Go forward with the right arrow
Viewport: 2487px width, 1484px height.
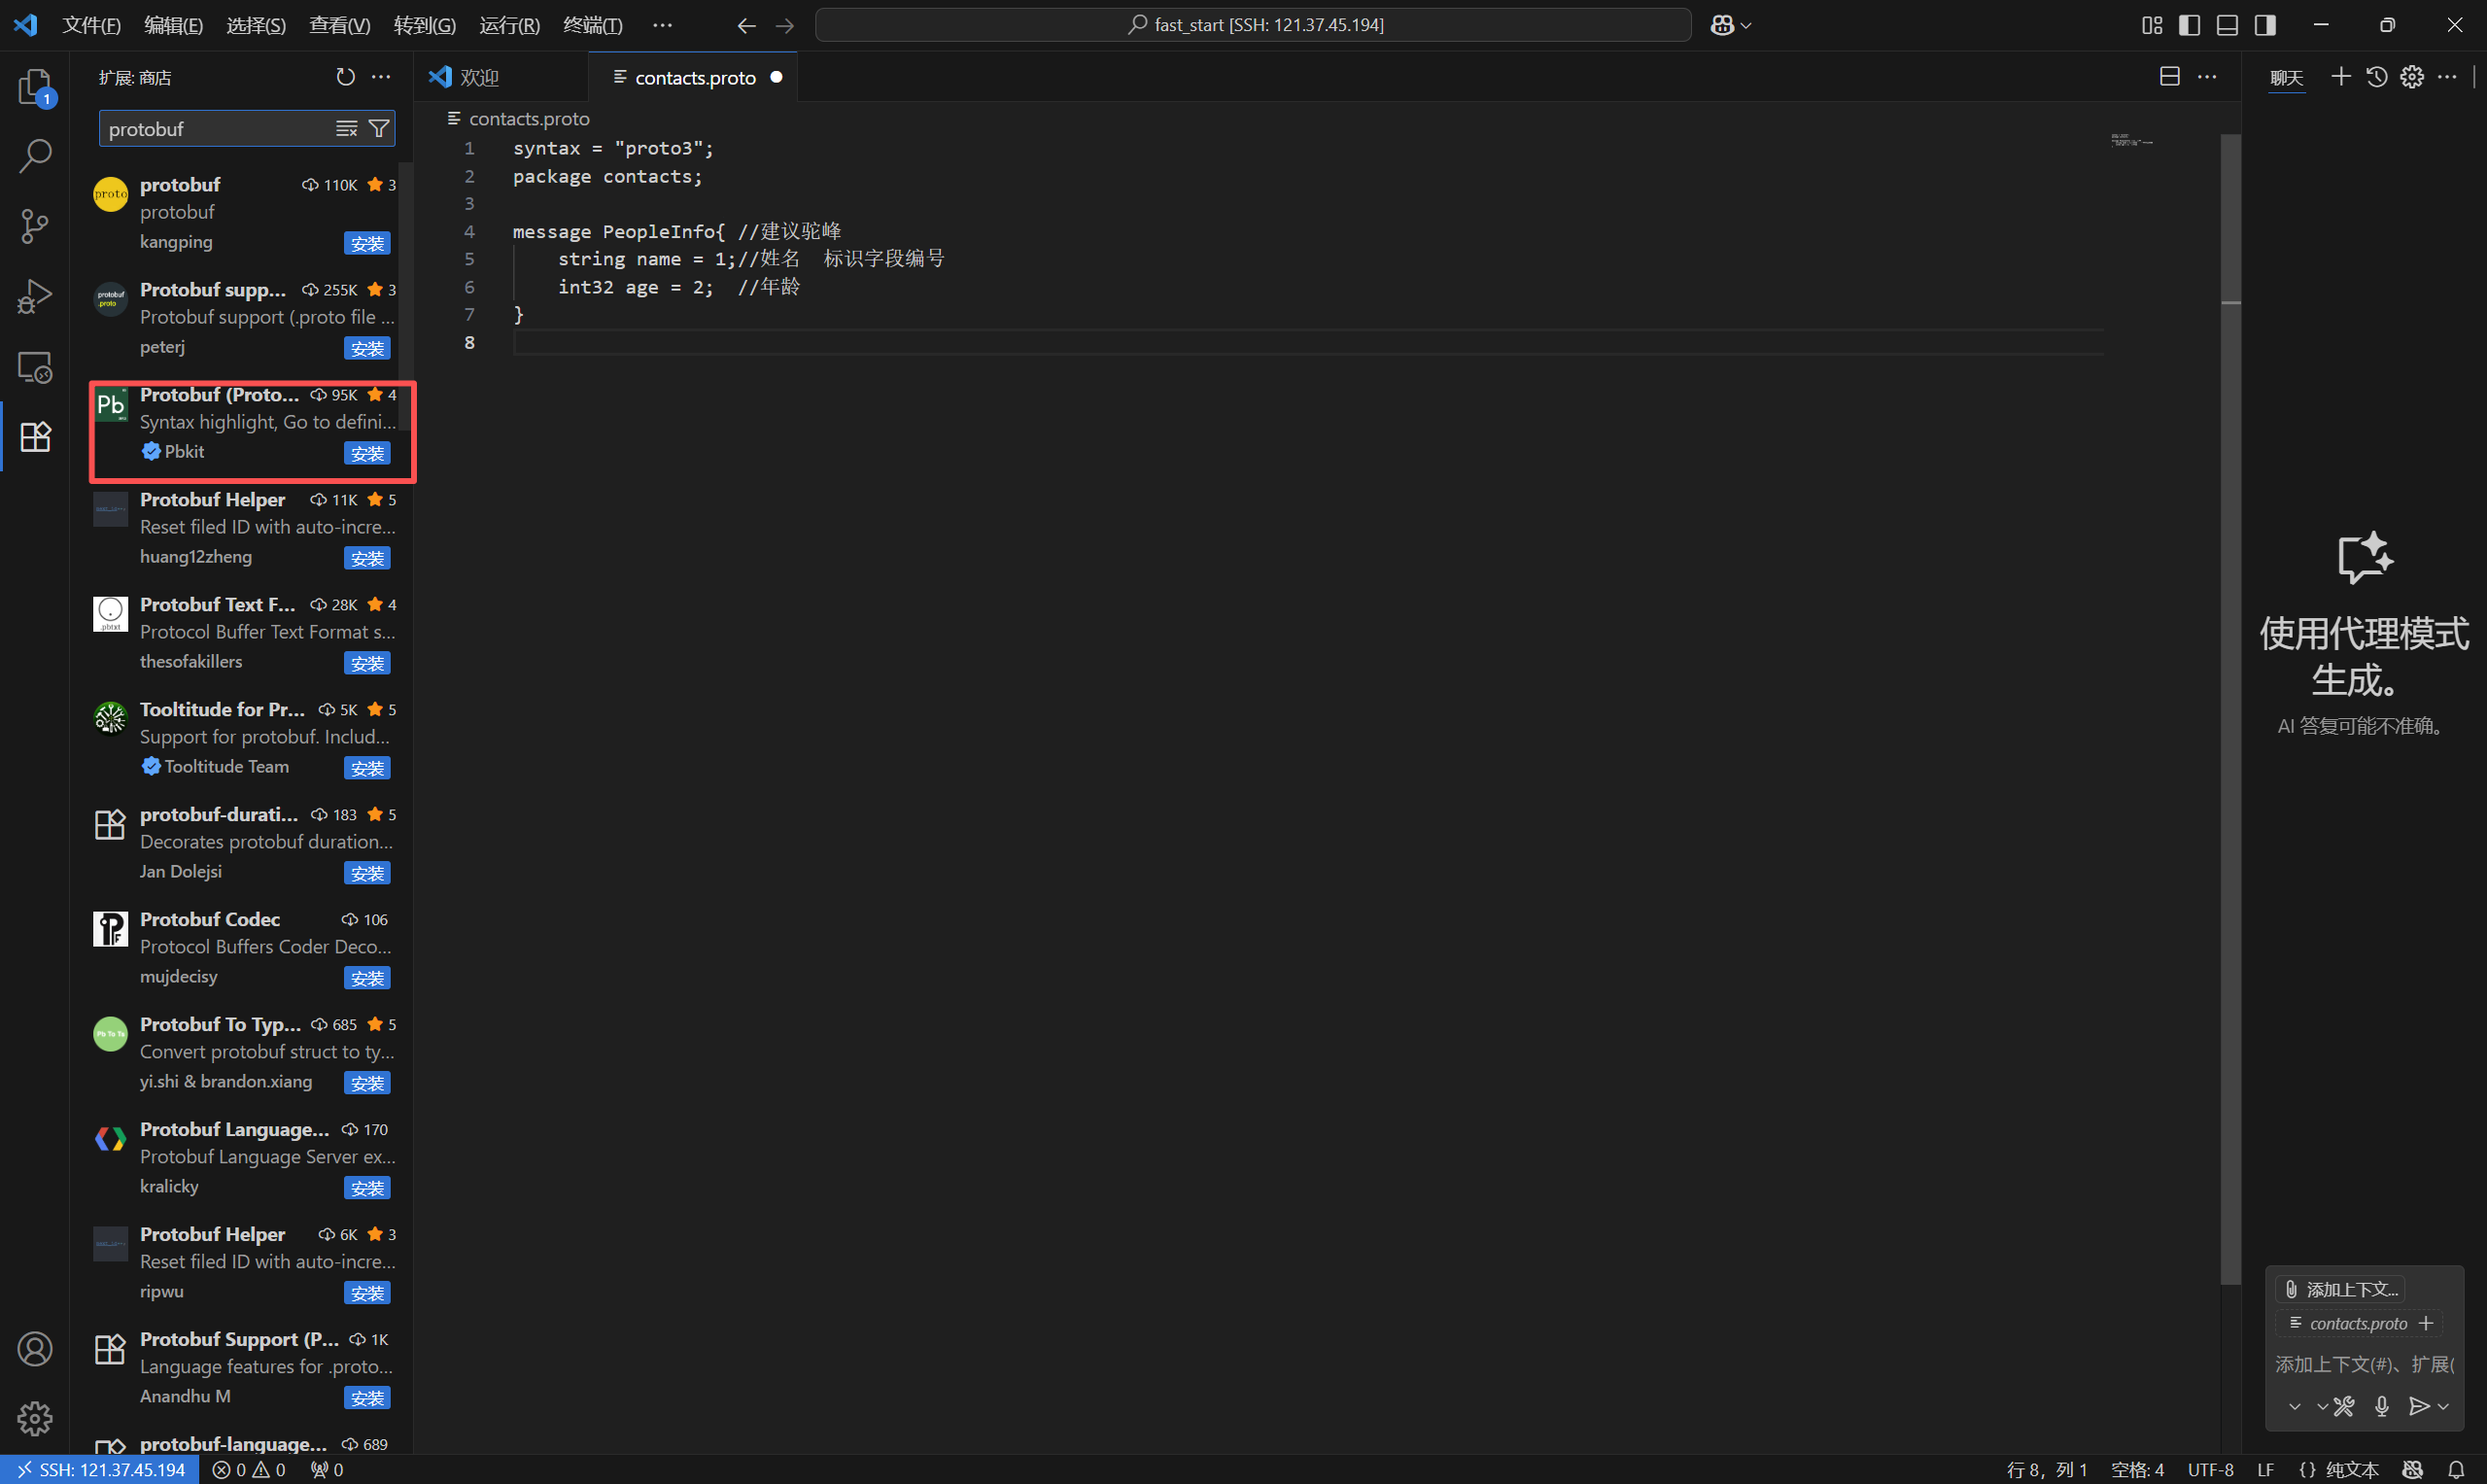(785, 25)
